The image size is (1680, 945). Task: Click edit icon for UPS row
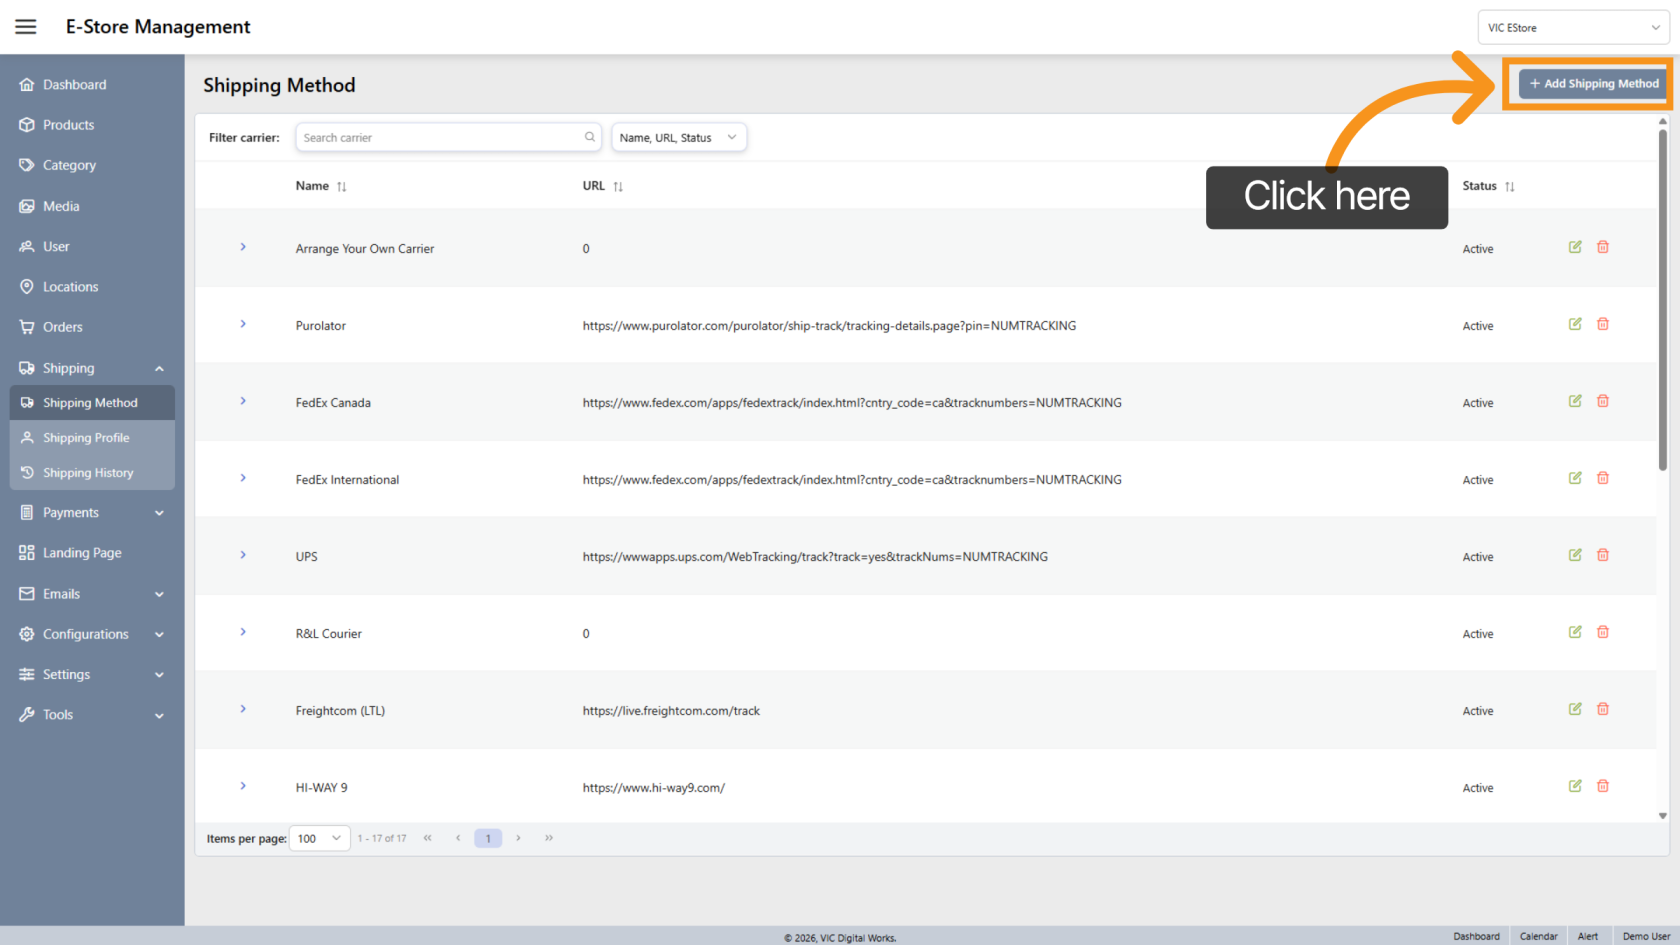[x=1575, y=555]
